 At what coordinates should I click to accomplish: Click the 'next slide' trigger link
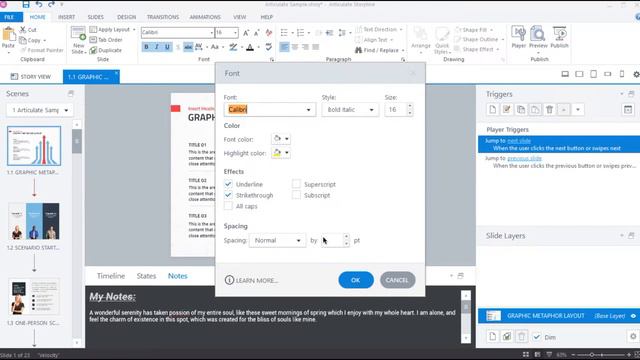tap(519, 141)
